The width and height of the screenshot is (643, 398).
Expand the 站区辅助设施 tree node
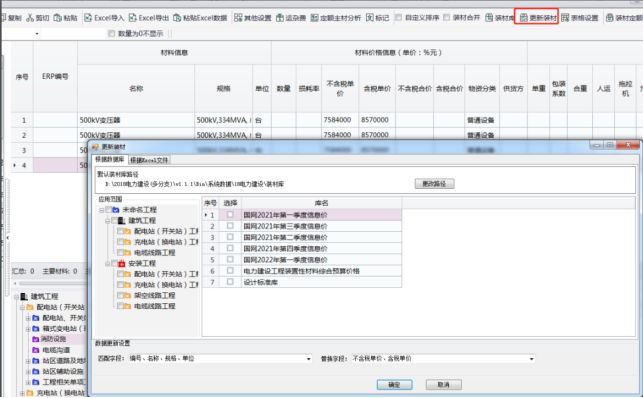point(28,372)
